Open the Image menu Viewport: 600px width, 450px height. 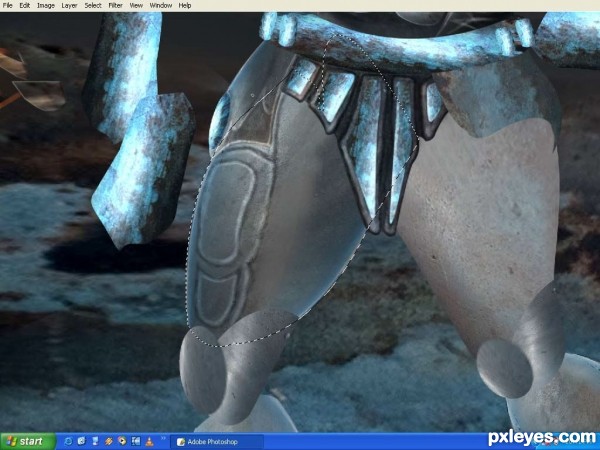coord(46,5)
